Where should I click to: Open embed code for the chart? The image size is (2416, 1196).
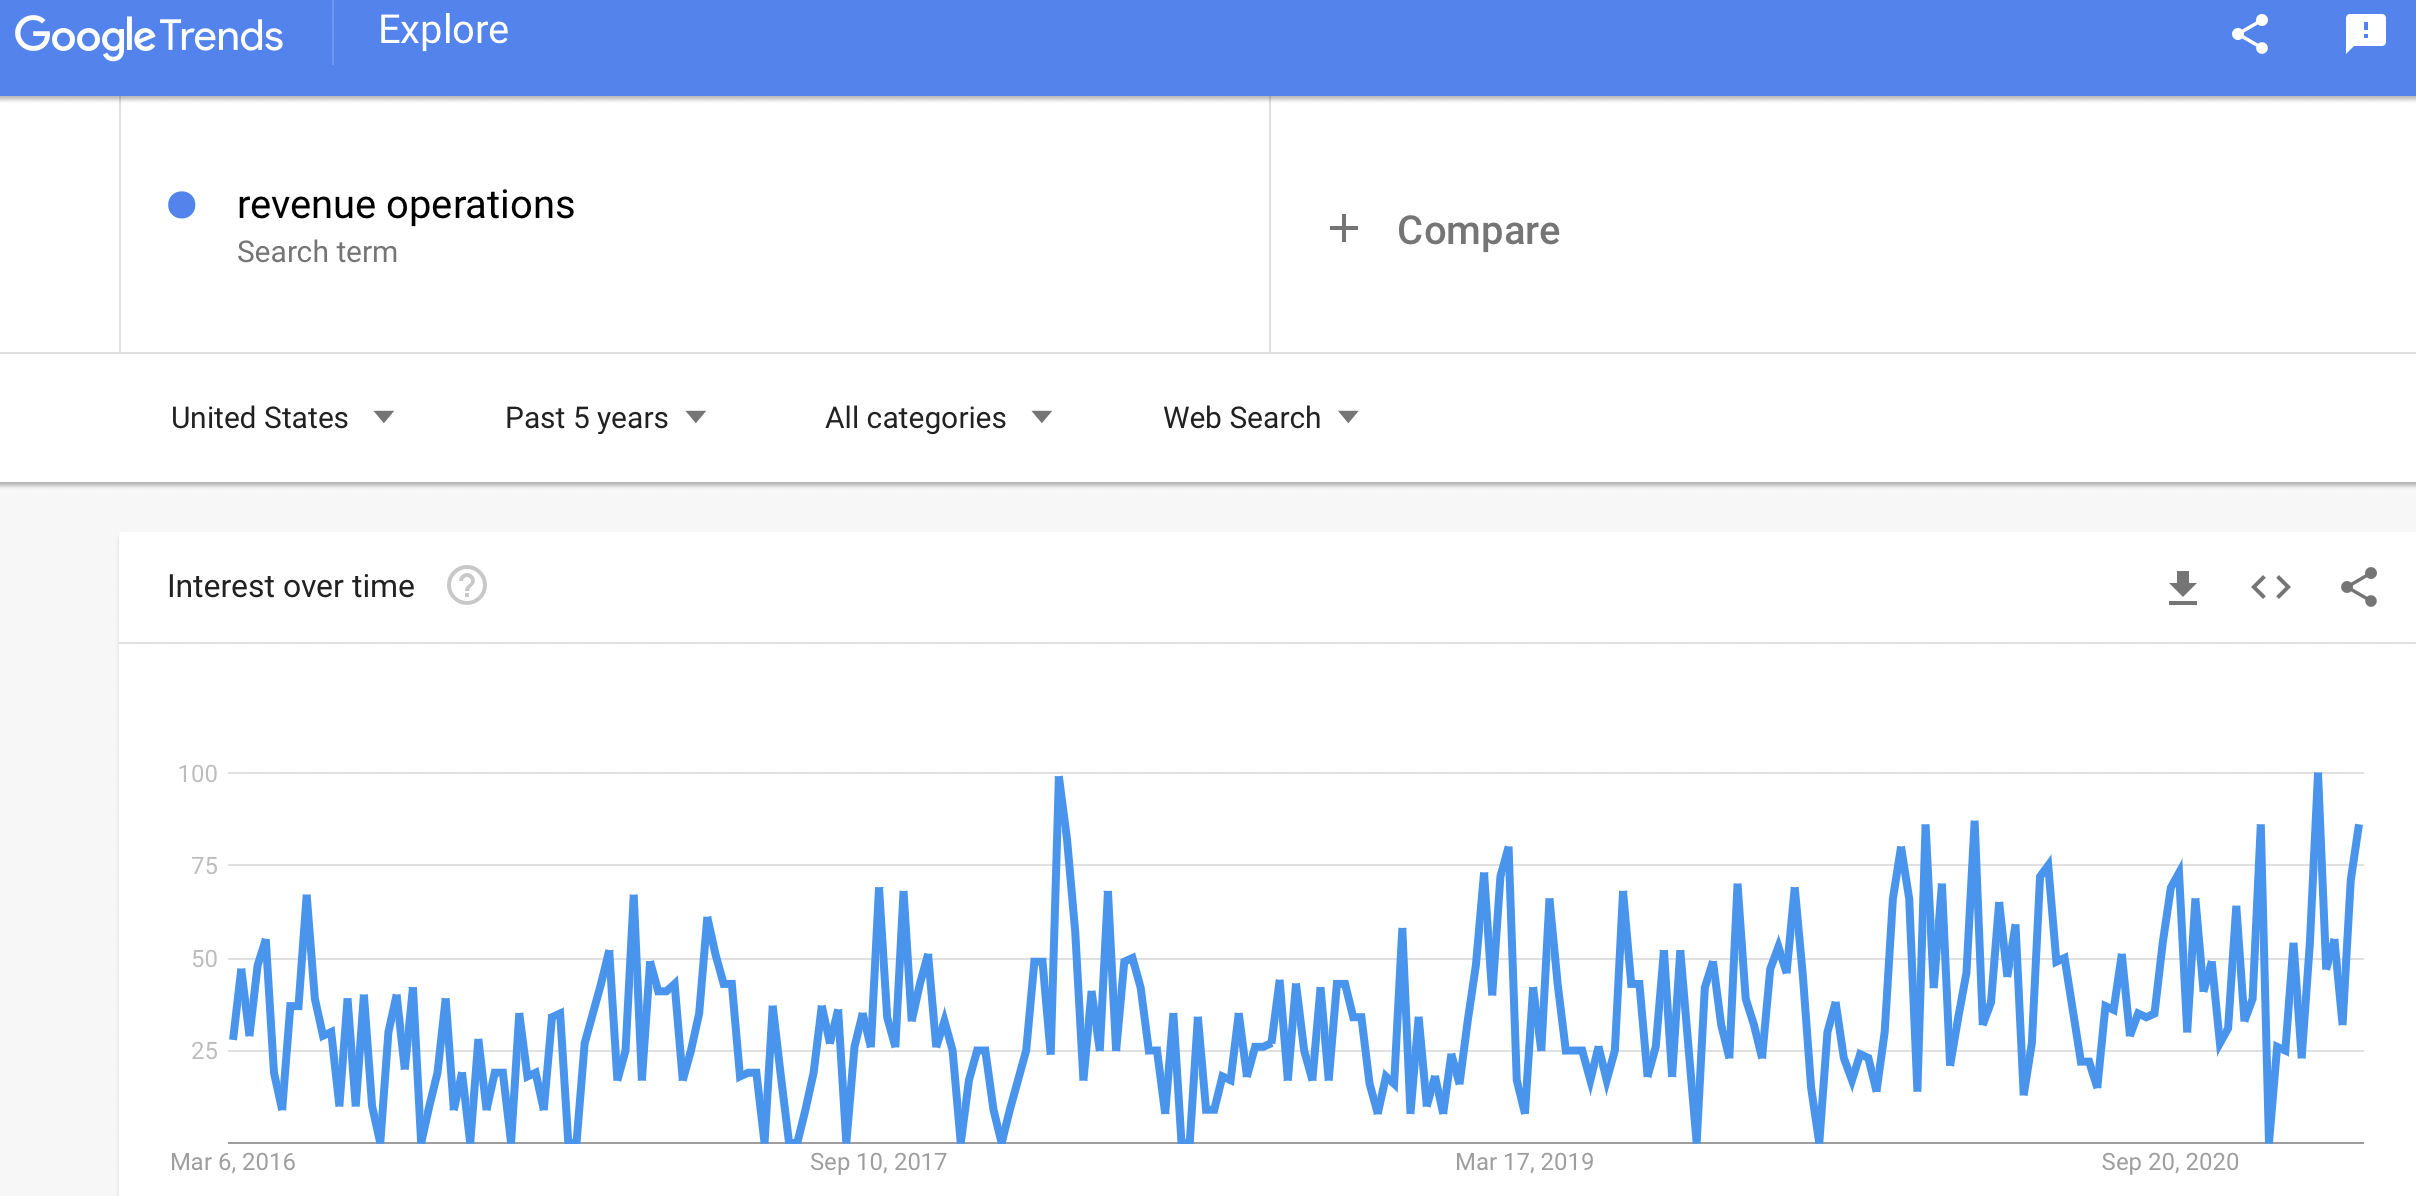pos(2270,587)
